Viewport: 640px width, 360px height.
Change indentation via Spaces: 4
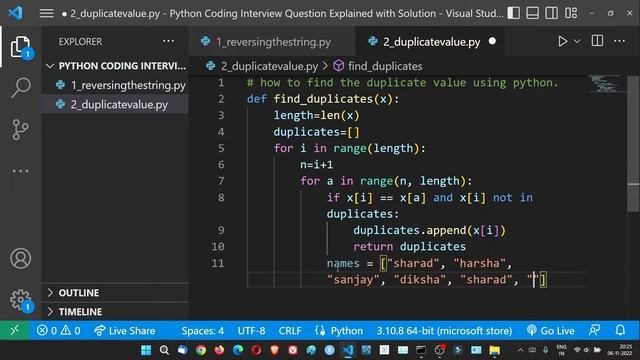(202, 331)
